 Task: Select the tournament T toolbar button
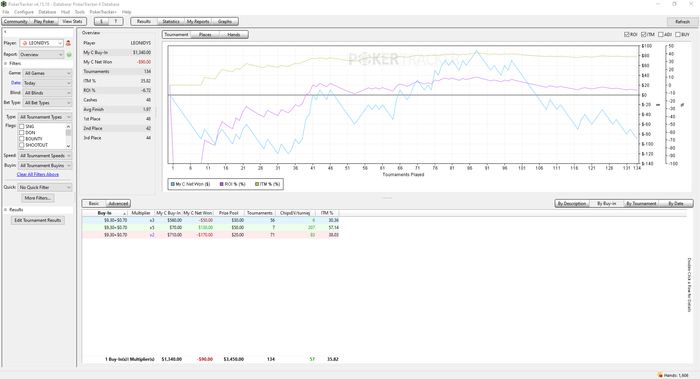116,21
